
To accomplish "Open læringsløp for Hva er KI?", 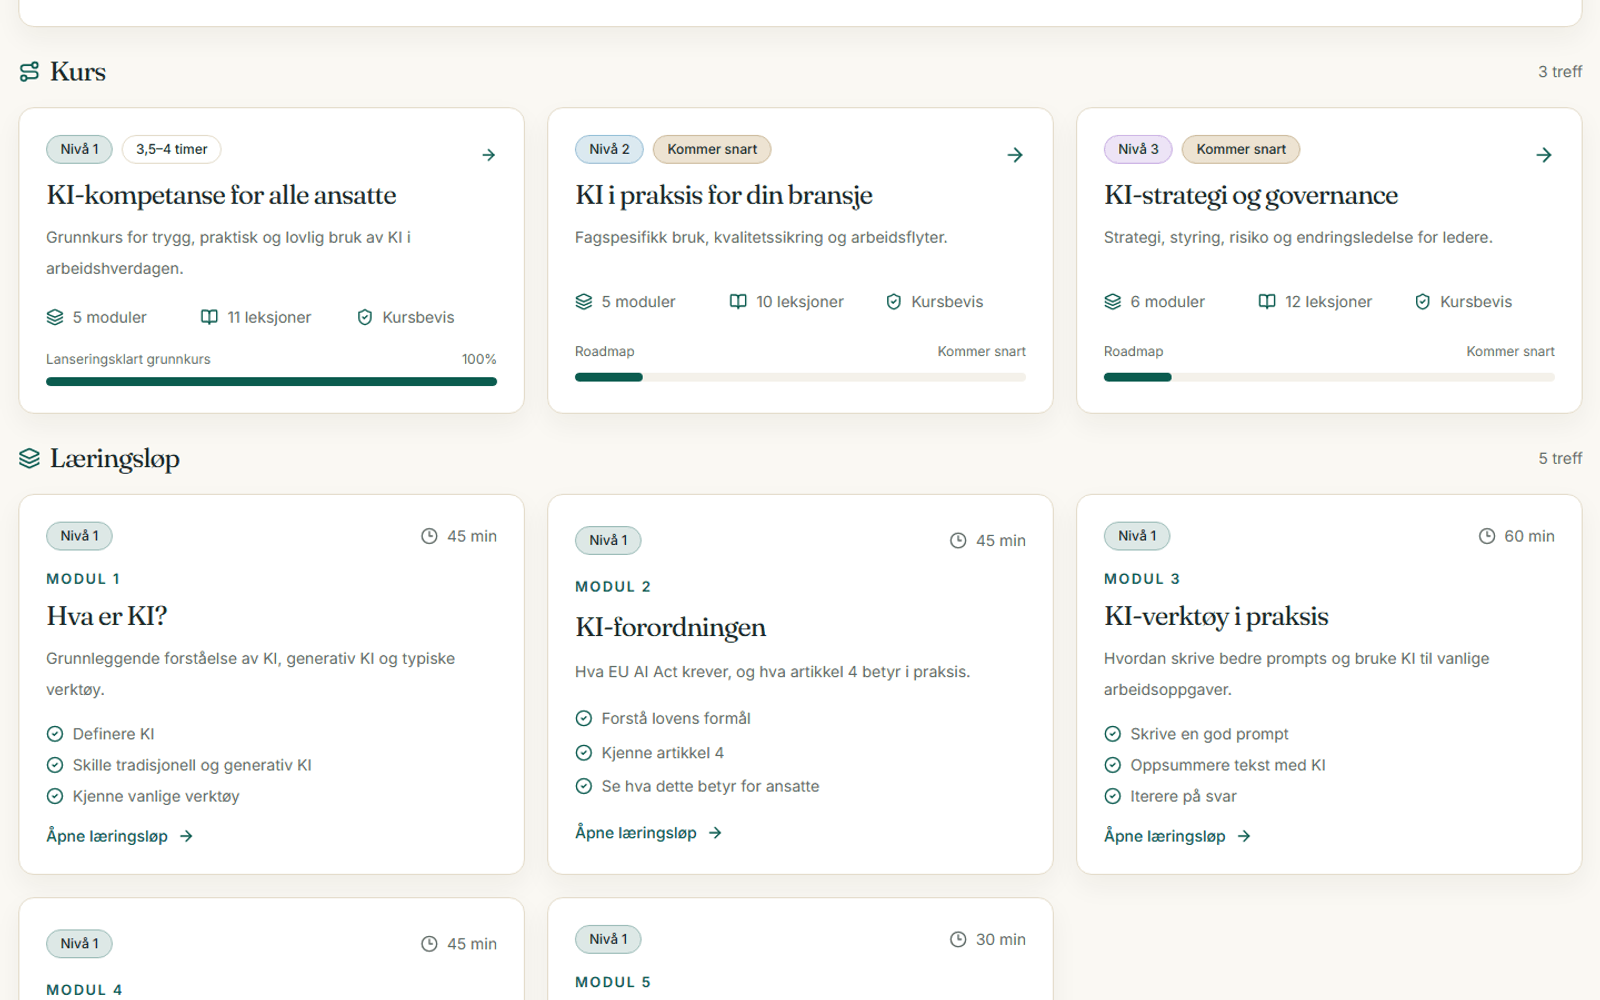I will [120, 836].
